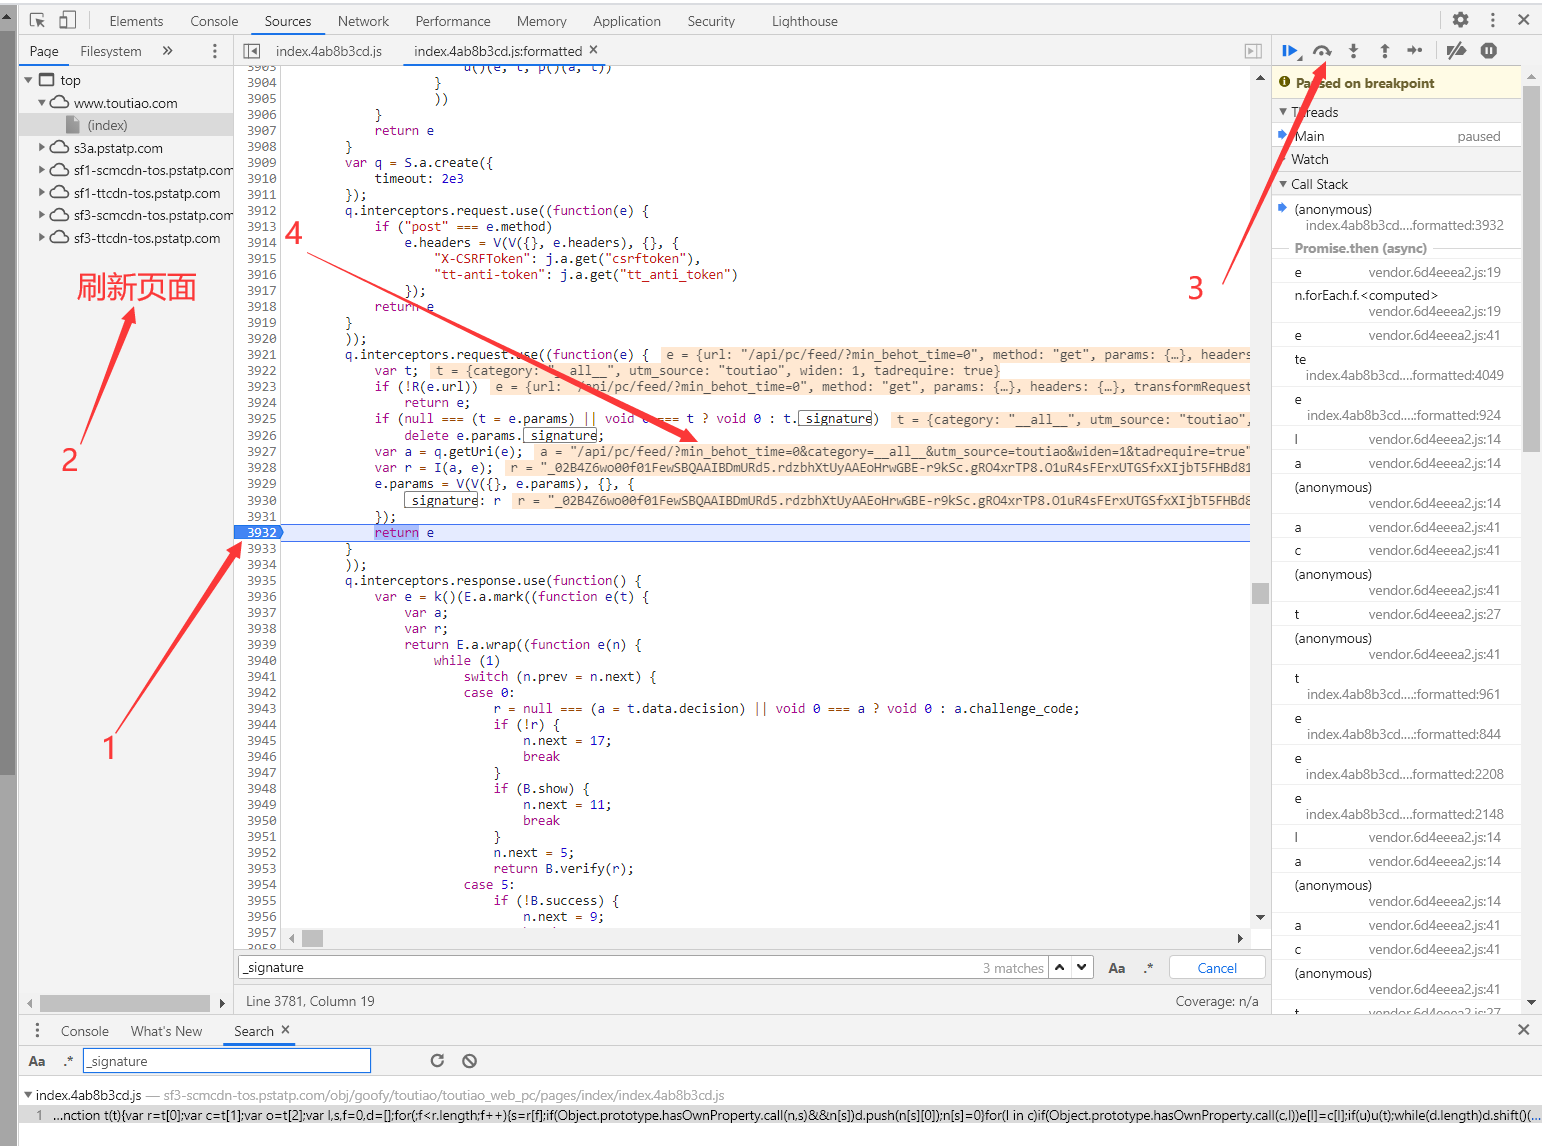This screenshot has height=1146, width=1542.
Task: Click the Search drawer query field
Action: coord(227,1061)
